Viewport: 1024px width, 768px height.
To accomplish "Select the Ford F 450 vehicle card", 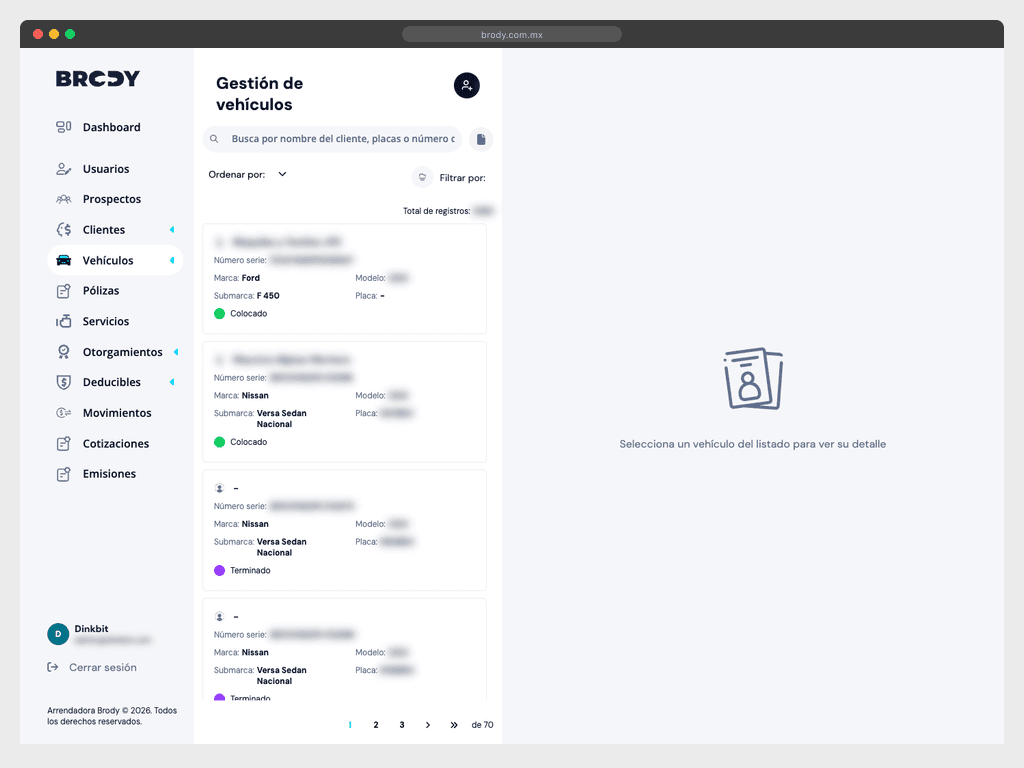I will [x=345, y=279].
